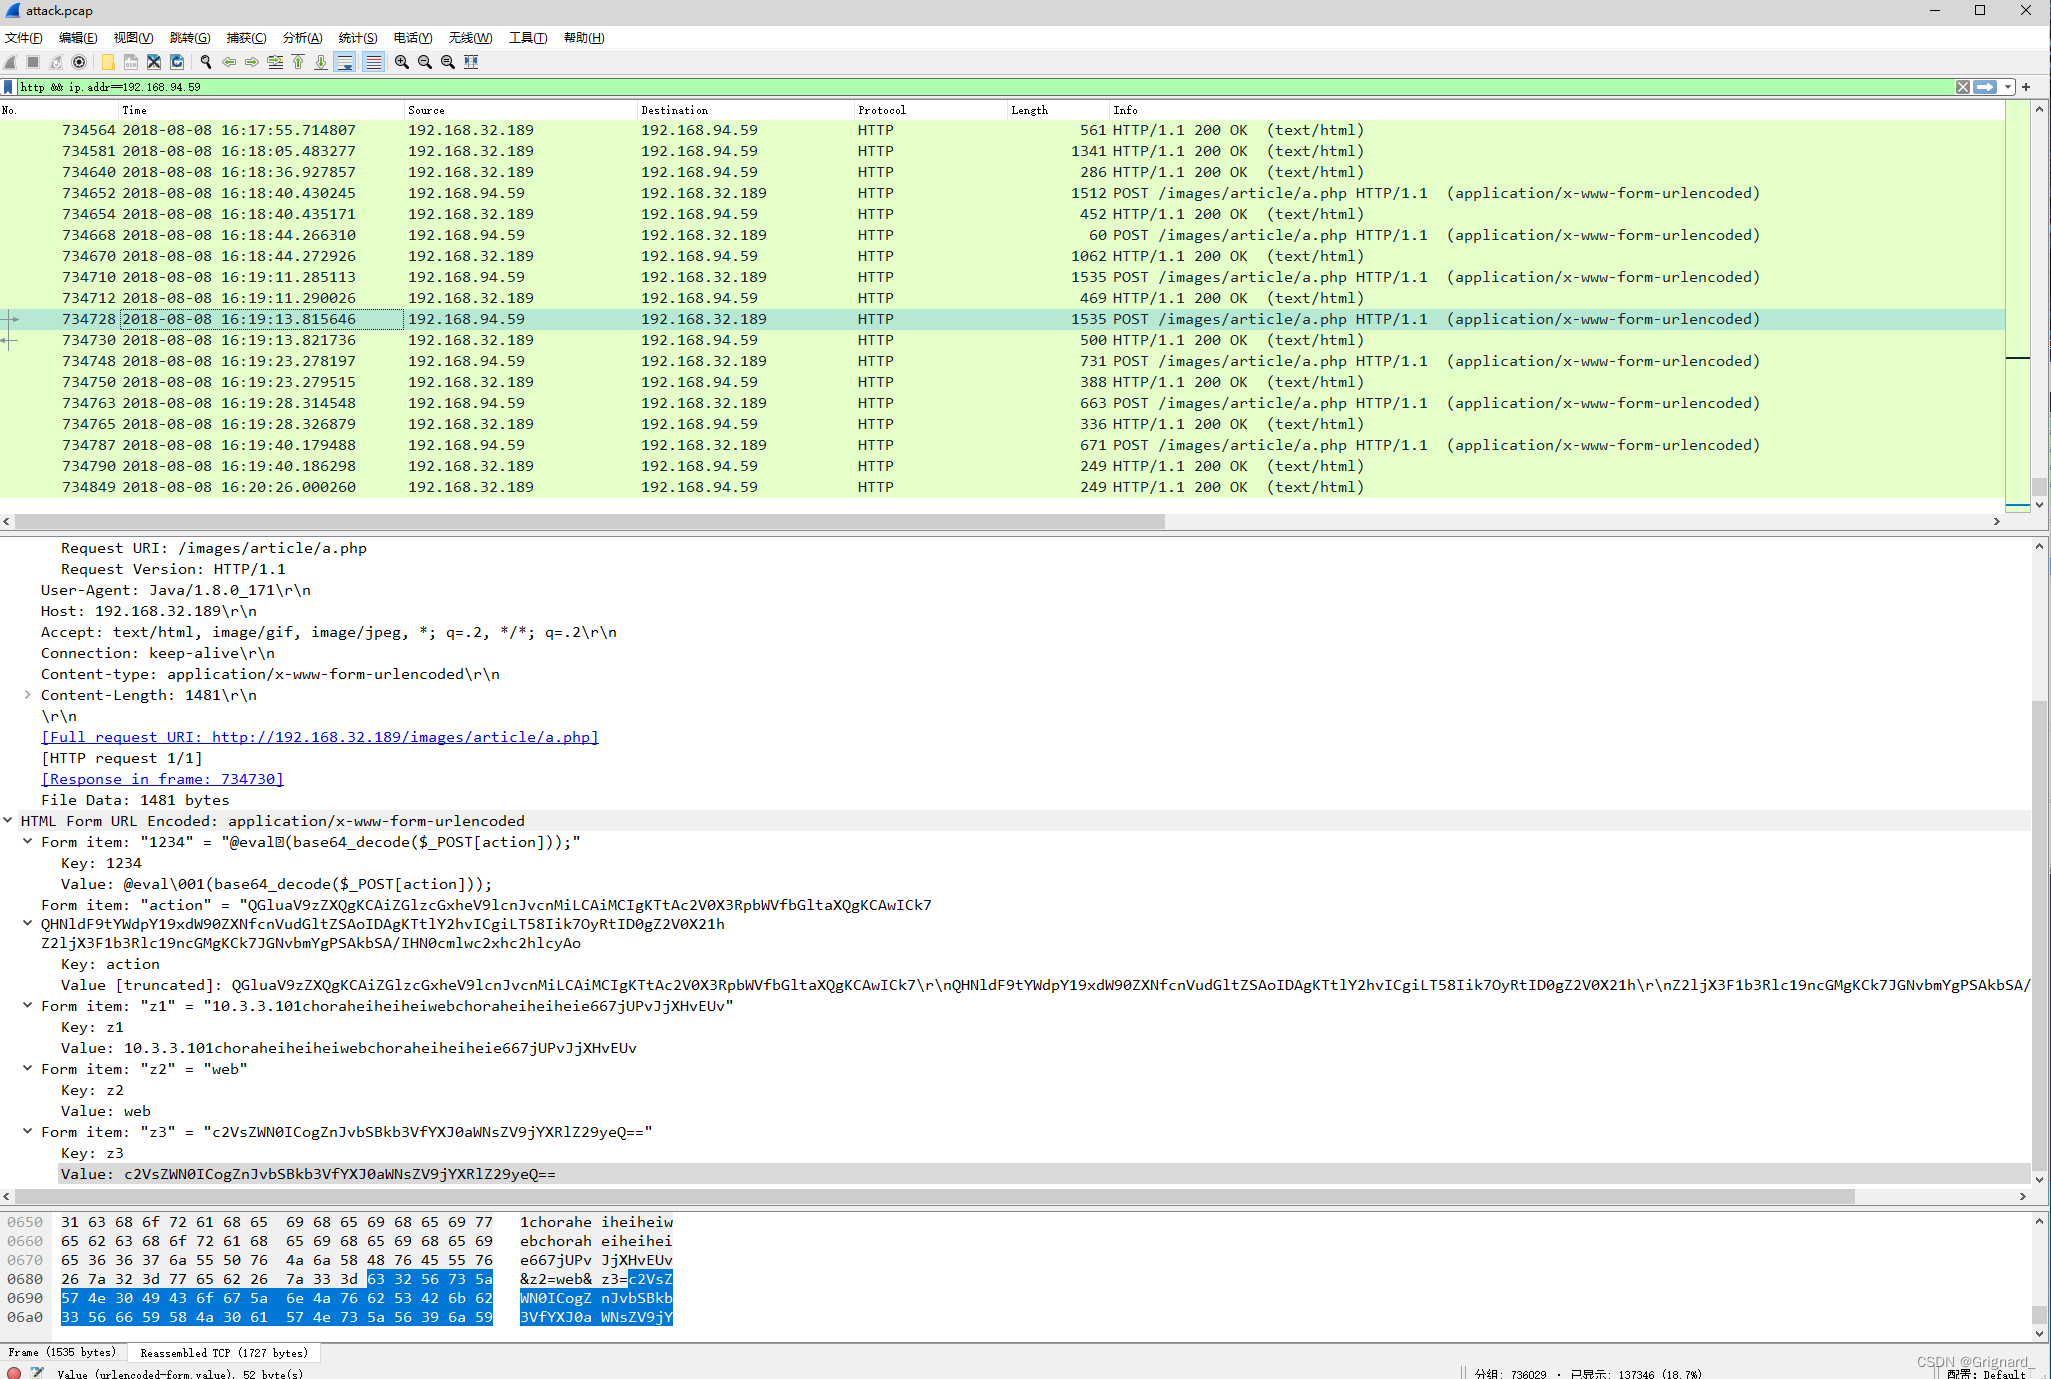Zoom in the main window text

coord(402,62)
